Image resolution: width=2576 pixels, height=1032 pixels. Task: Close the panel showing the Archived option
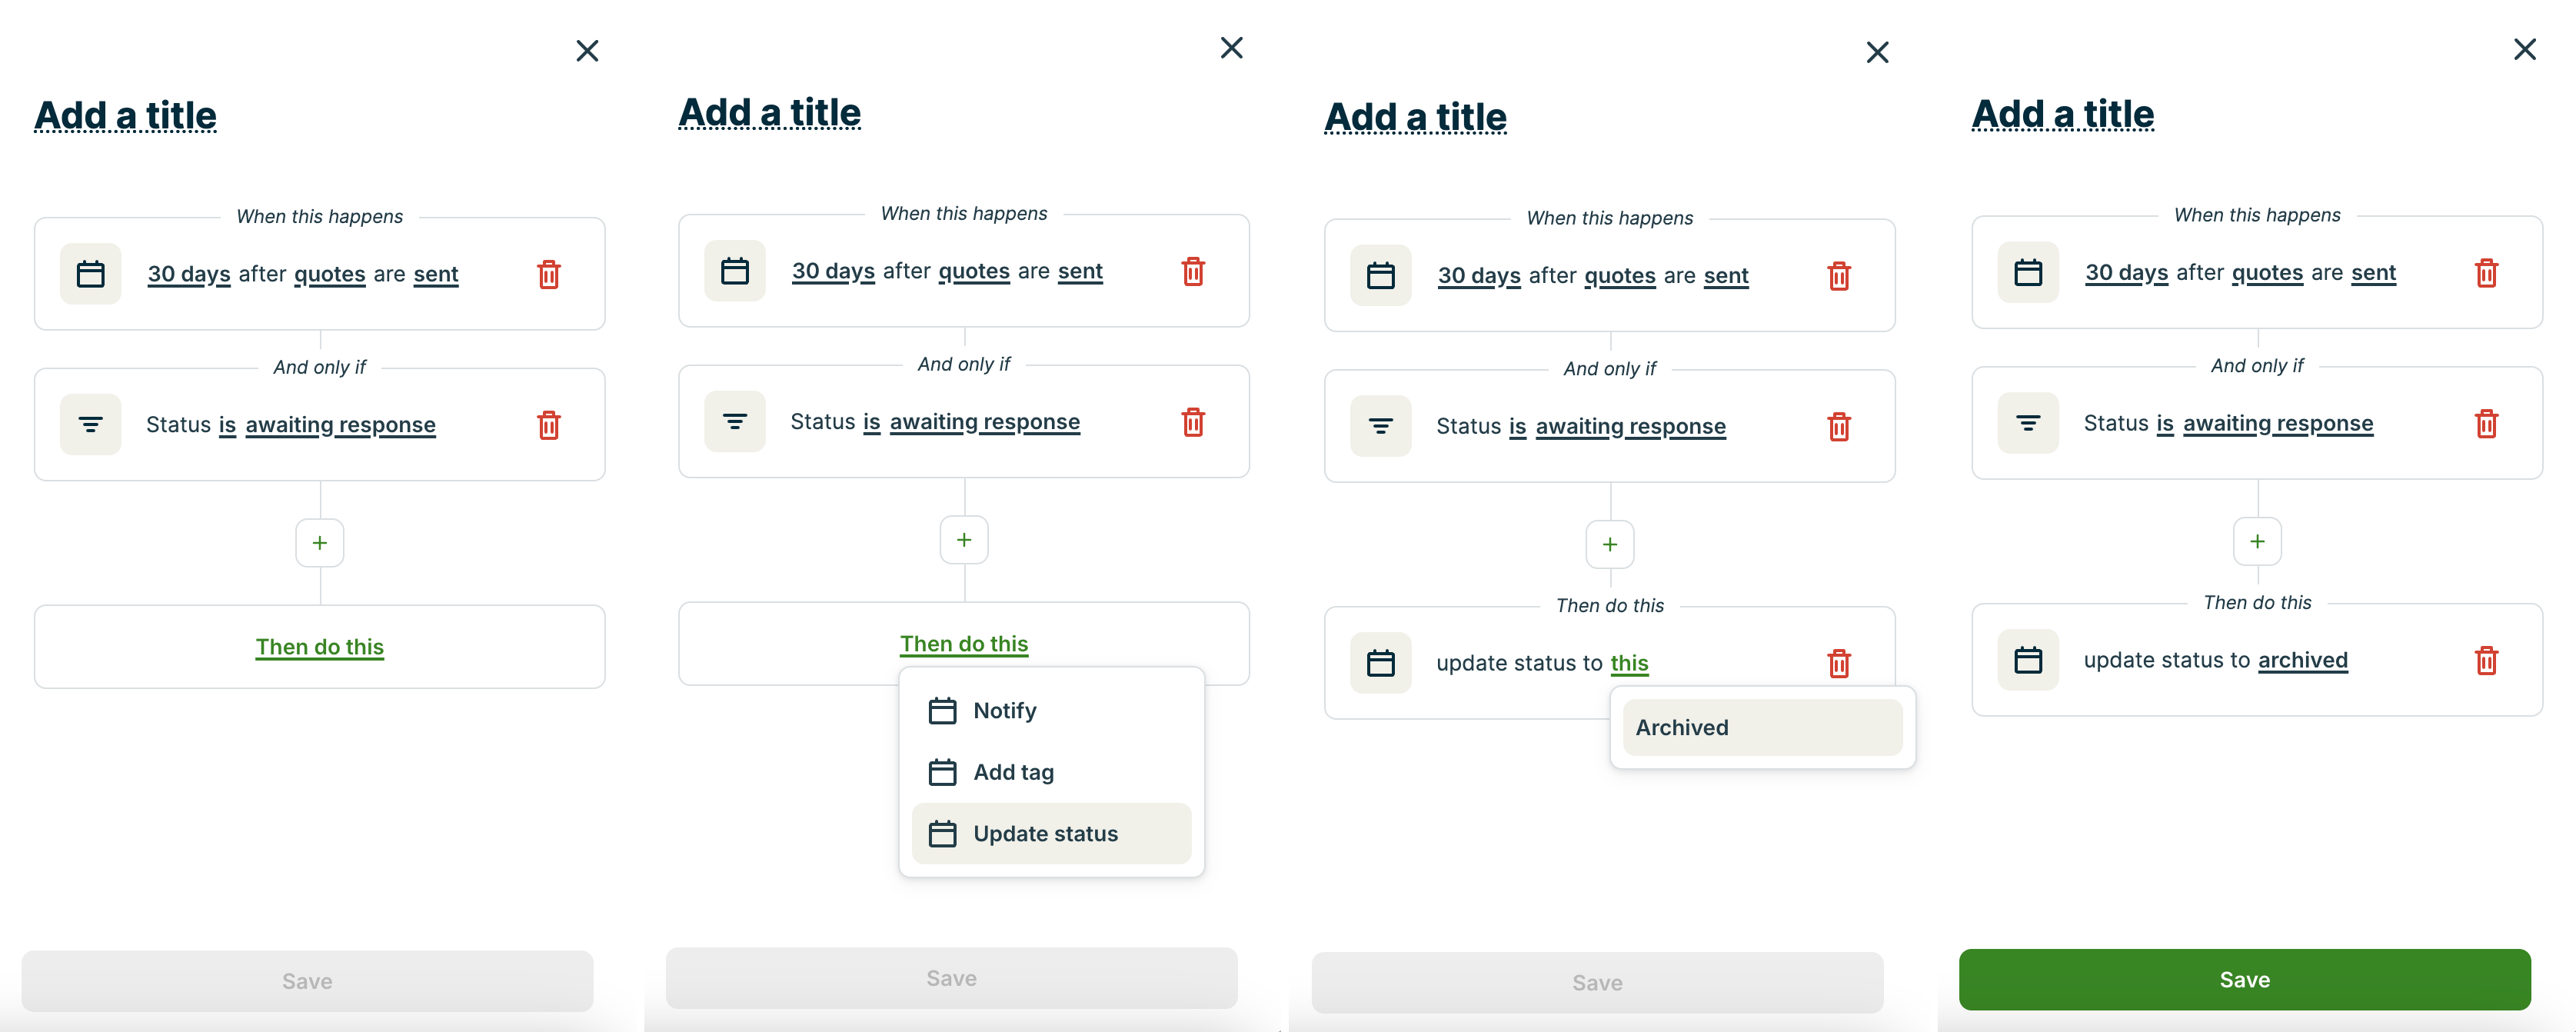pos(1877,53)
